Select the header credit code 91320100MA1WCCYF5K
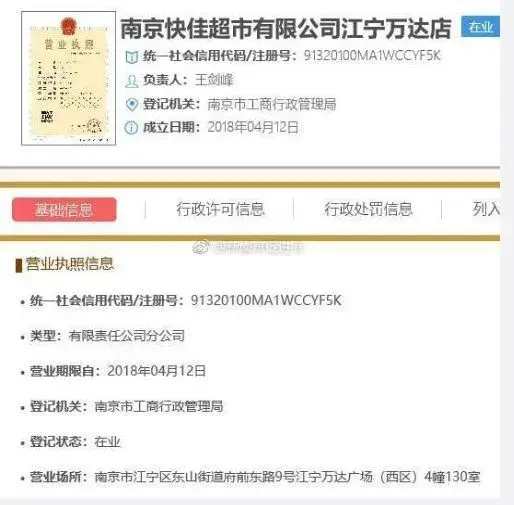Image resolution: width=514 pixels, height=505 pixels. click(372, 56)
